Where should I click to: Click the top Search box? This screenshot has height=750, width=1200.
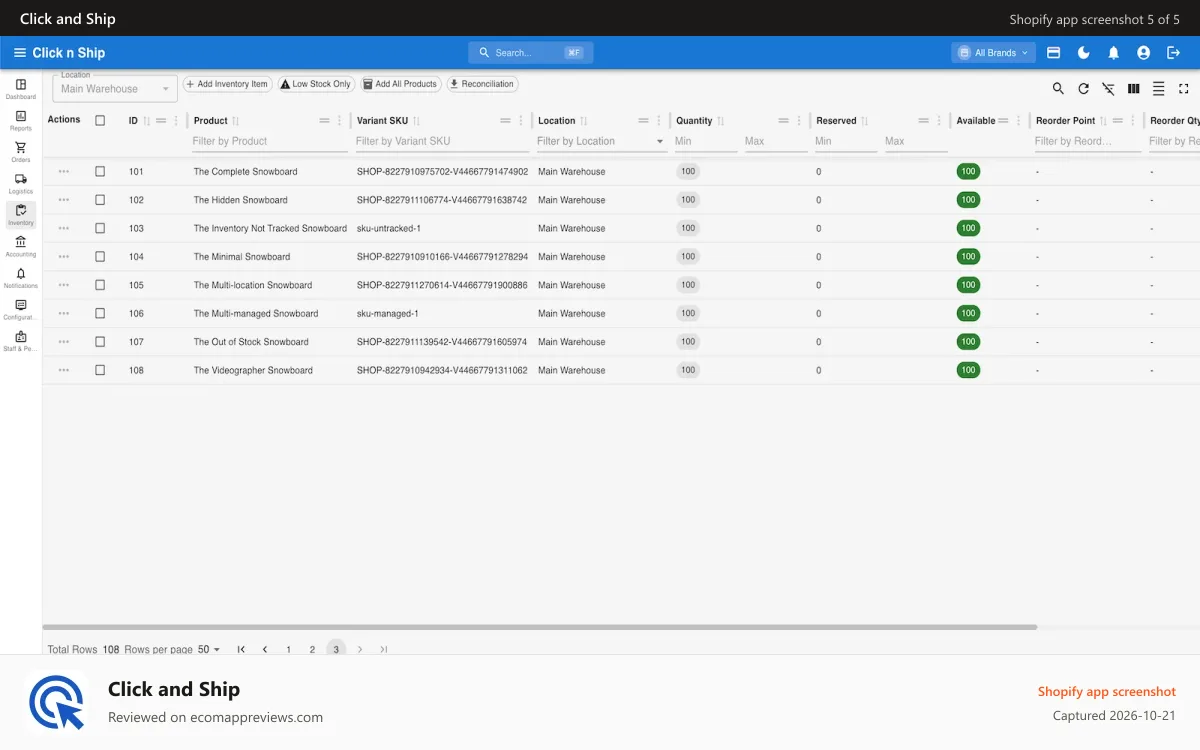530,53
